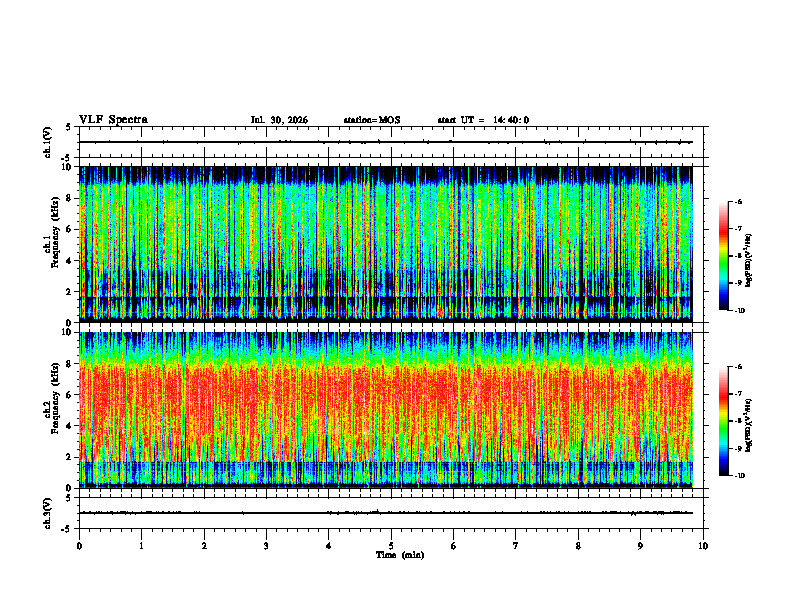Click the log(PSD) units label beside ch.2 color bar
The height and width of the screenshot is (612, 792).
[x=749, y=425]
